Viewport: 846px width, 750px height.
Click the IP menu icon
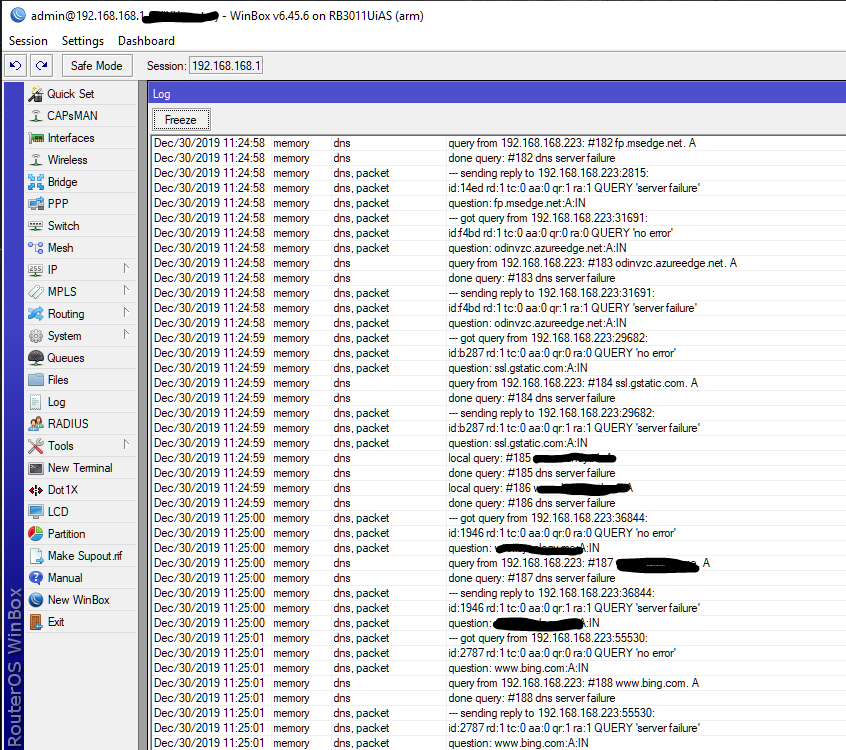36,270
